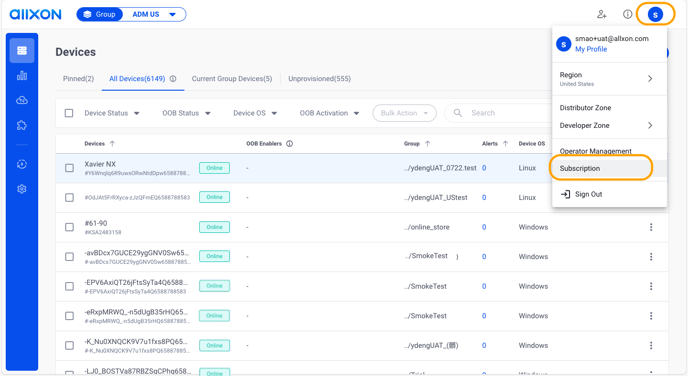This screenshot has width=688, height=376.
Task: Check the Xavier NX device checkbox
Action: [69, 168]
